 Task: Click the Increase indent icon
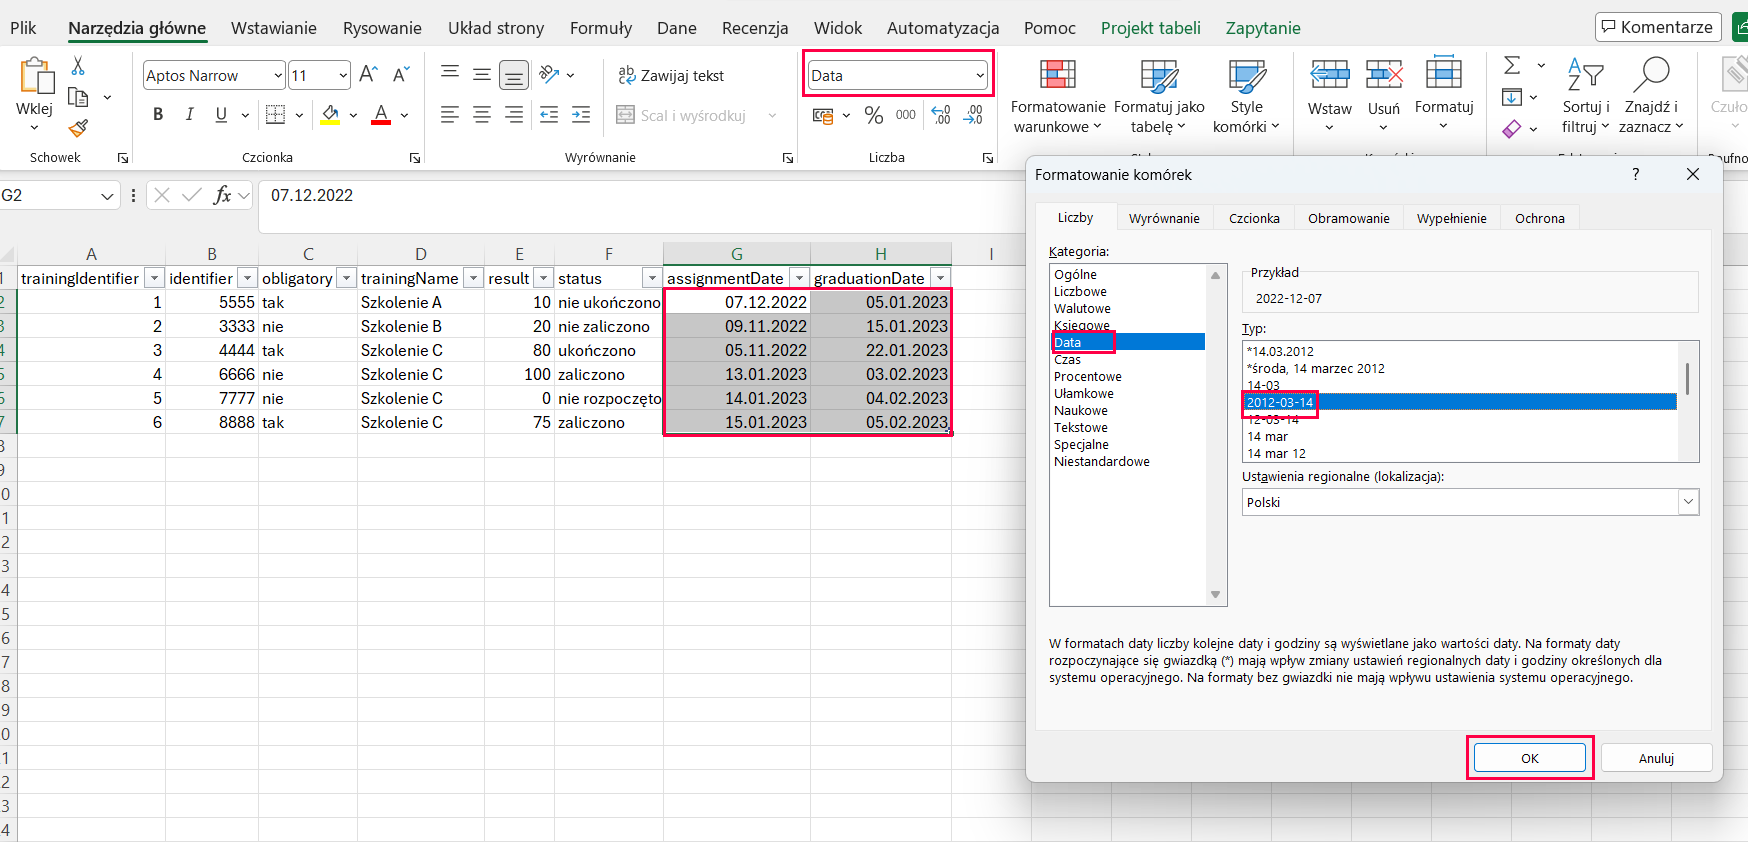pos(581,115)
